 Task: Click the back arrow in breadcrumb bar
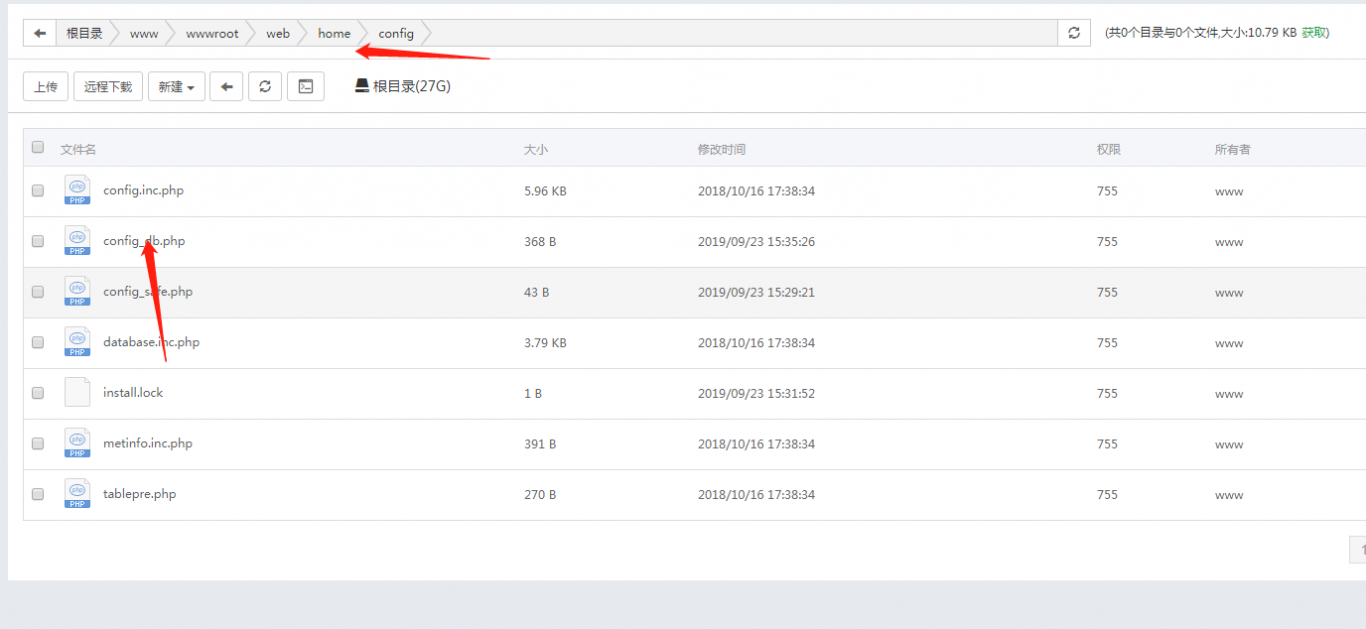(39, 33)
